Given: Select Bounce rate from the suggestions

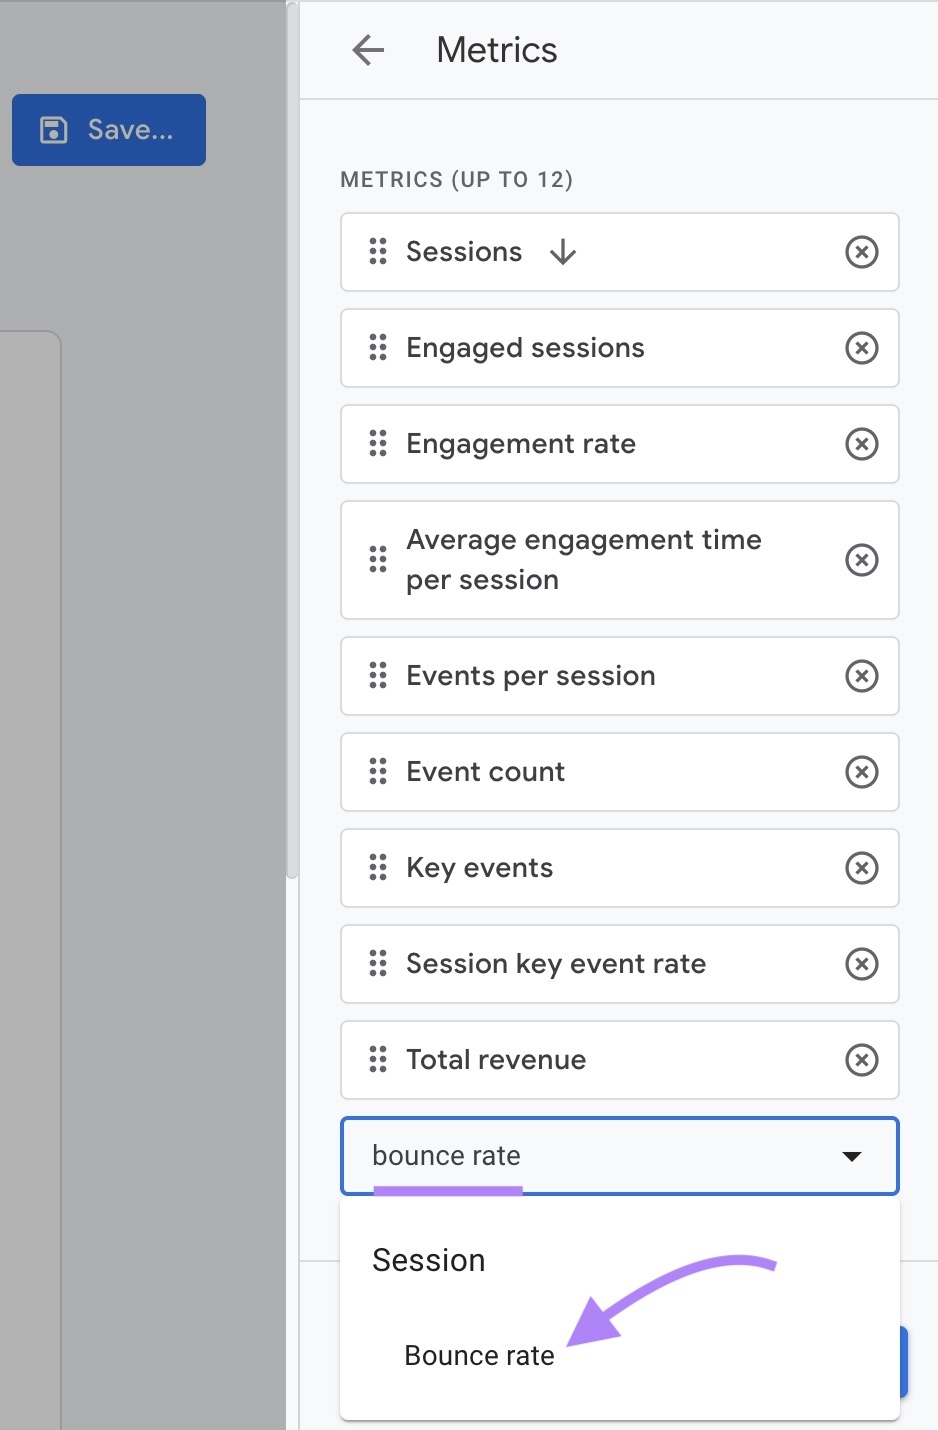Looking at the screenshot, I should [478, 1356].
